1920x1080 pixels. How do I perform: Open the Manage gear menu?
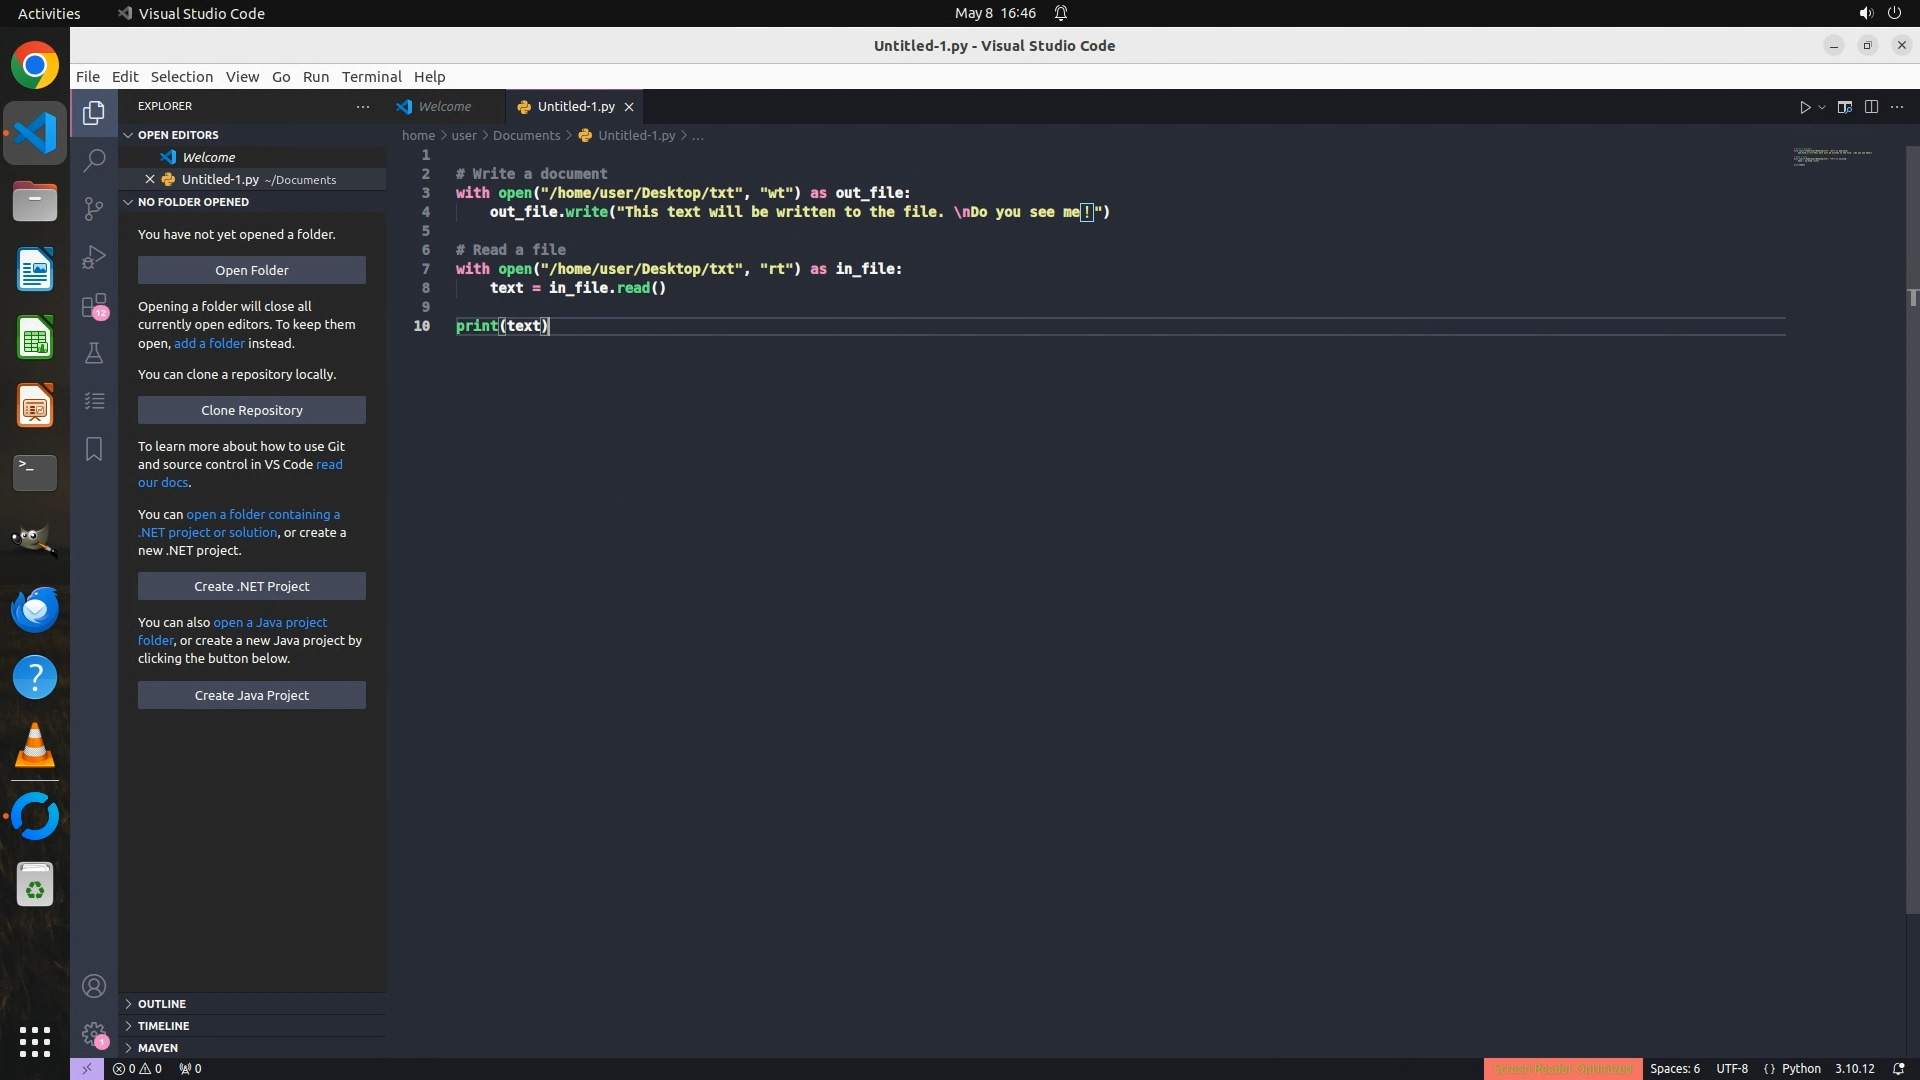[94, 1034]
